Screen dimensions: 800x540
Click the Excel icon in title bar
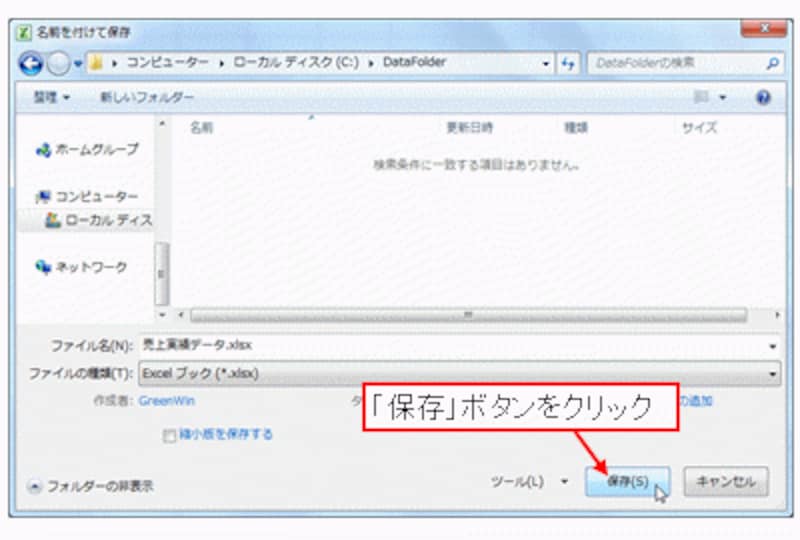pos(23,33)
